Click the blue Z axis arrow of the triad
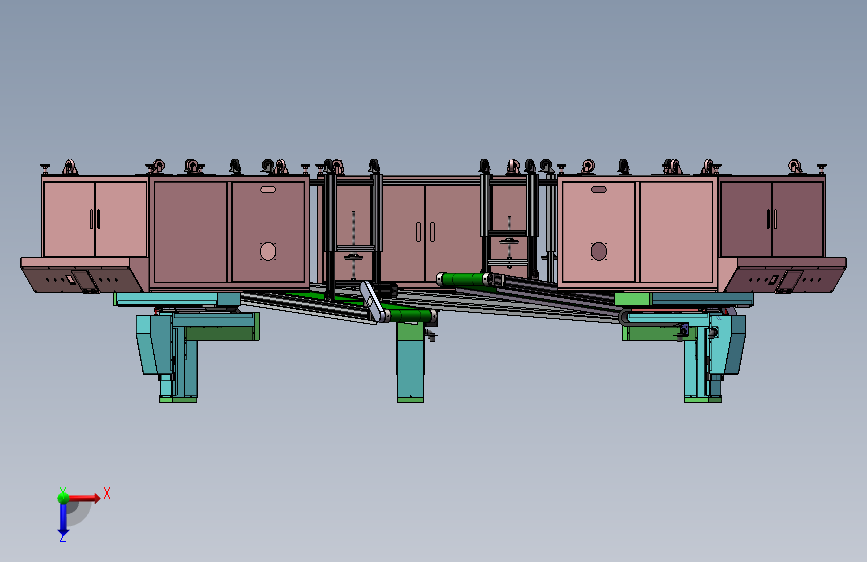 coord(63,519)
